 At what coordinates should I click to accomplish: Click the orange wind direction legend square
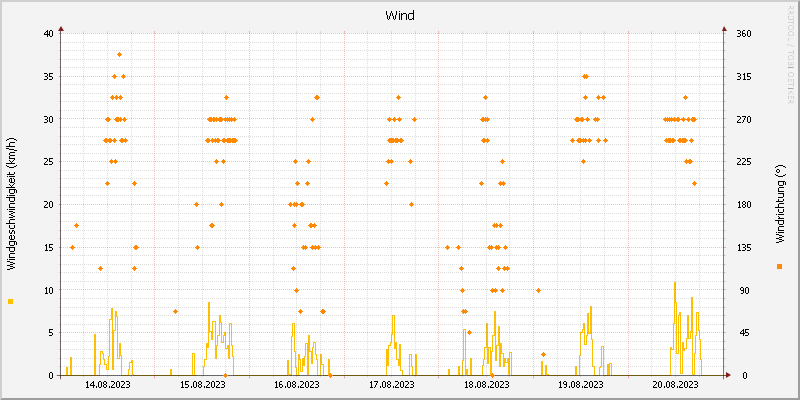click(x=779, y=266)
